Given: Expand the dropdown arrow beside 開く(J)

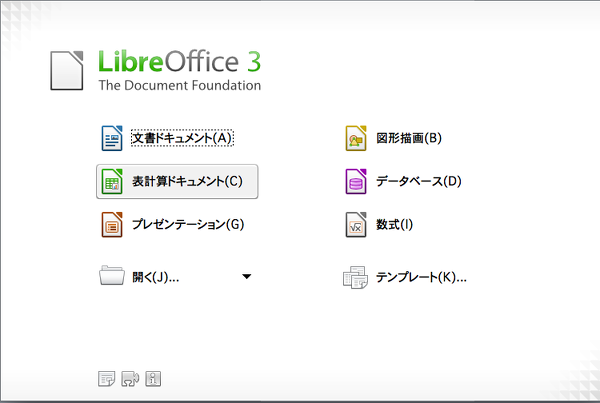Looking at the screenshot, I should coord(247,277).
